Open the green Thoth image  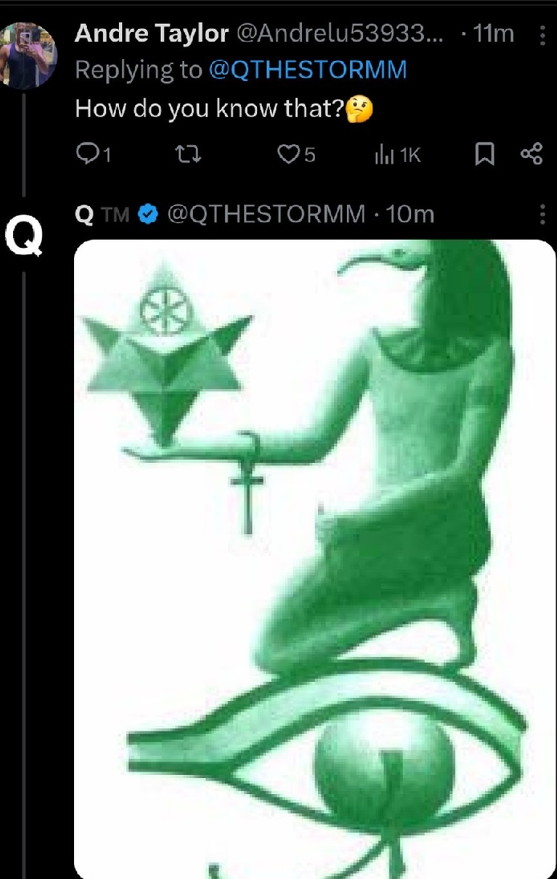coord(315,559)
